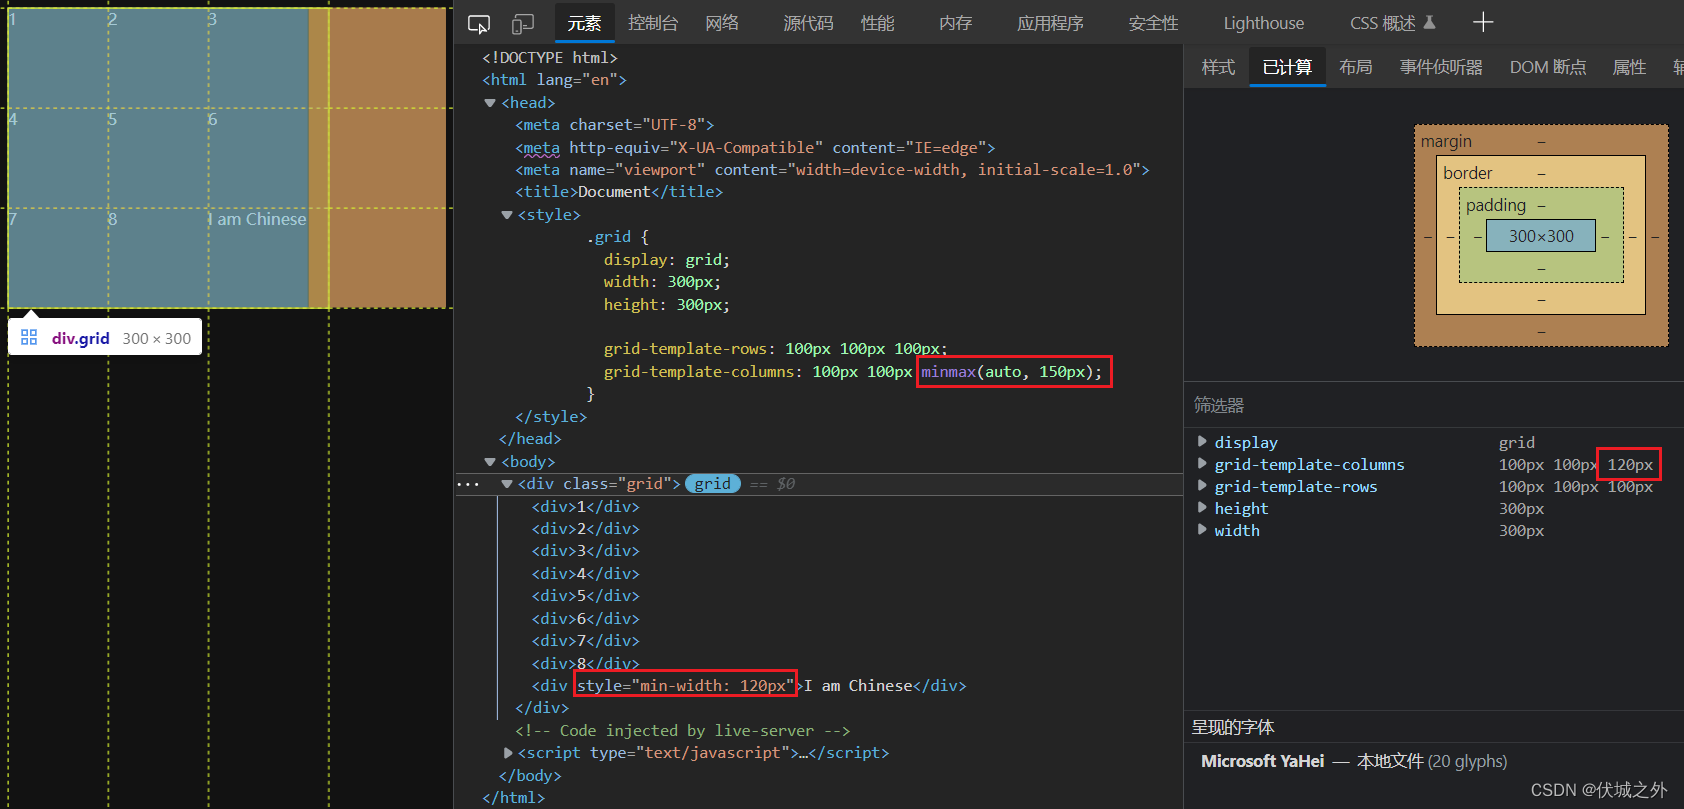The image size is (1684, 809).
Task: Collapse the body element
Action: click(x=490, y=462)
